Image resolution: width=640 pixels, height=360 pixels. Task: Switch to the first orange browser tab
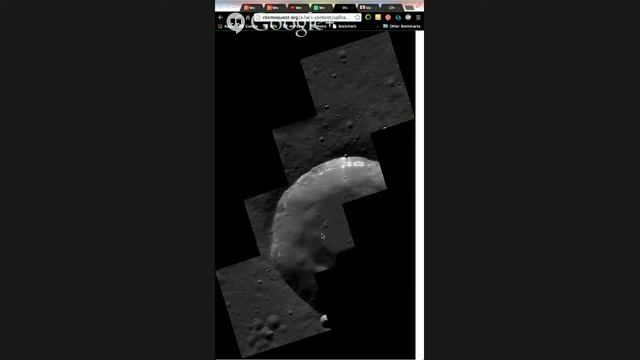pyautogui.click(x=252, y=8)
